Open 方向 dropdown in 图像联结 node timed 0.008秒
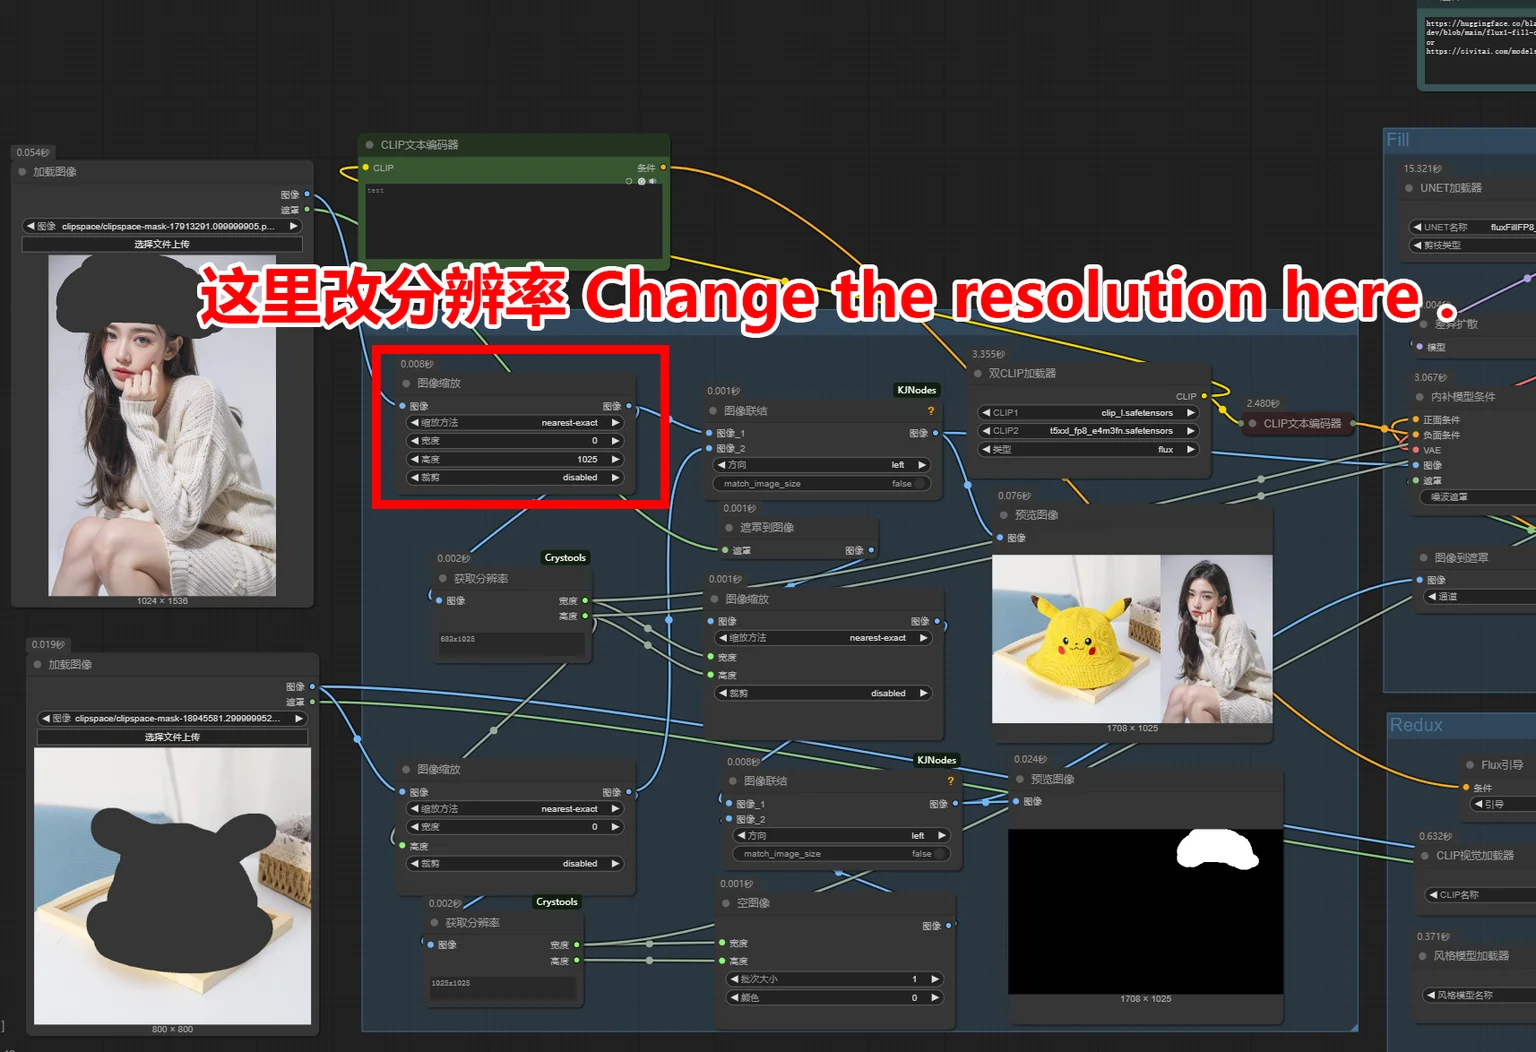Screen dimensions: 1536x1052 click(842, 835)
